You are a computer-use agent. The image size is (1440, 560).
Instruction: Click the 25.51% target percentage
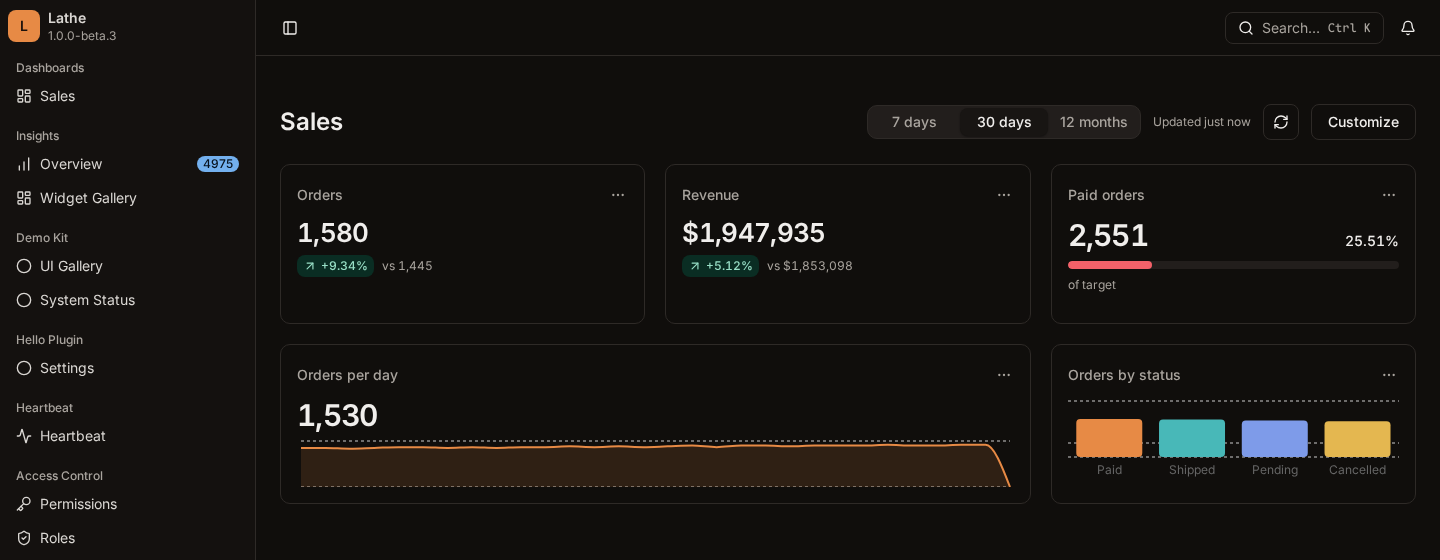1371,241
